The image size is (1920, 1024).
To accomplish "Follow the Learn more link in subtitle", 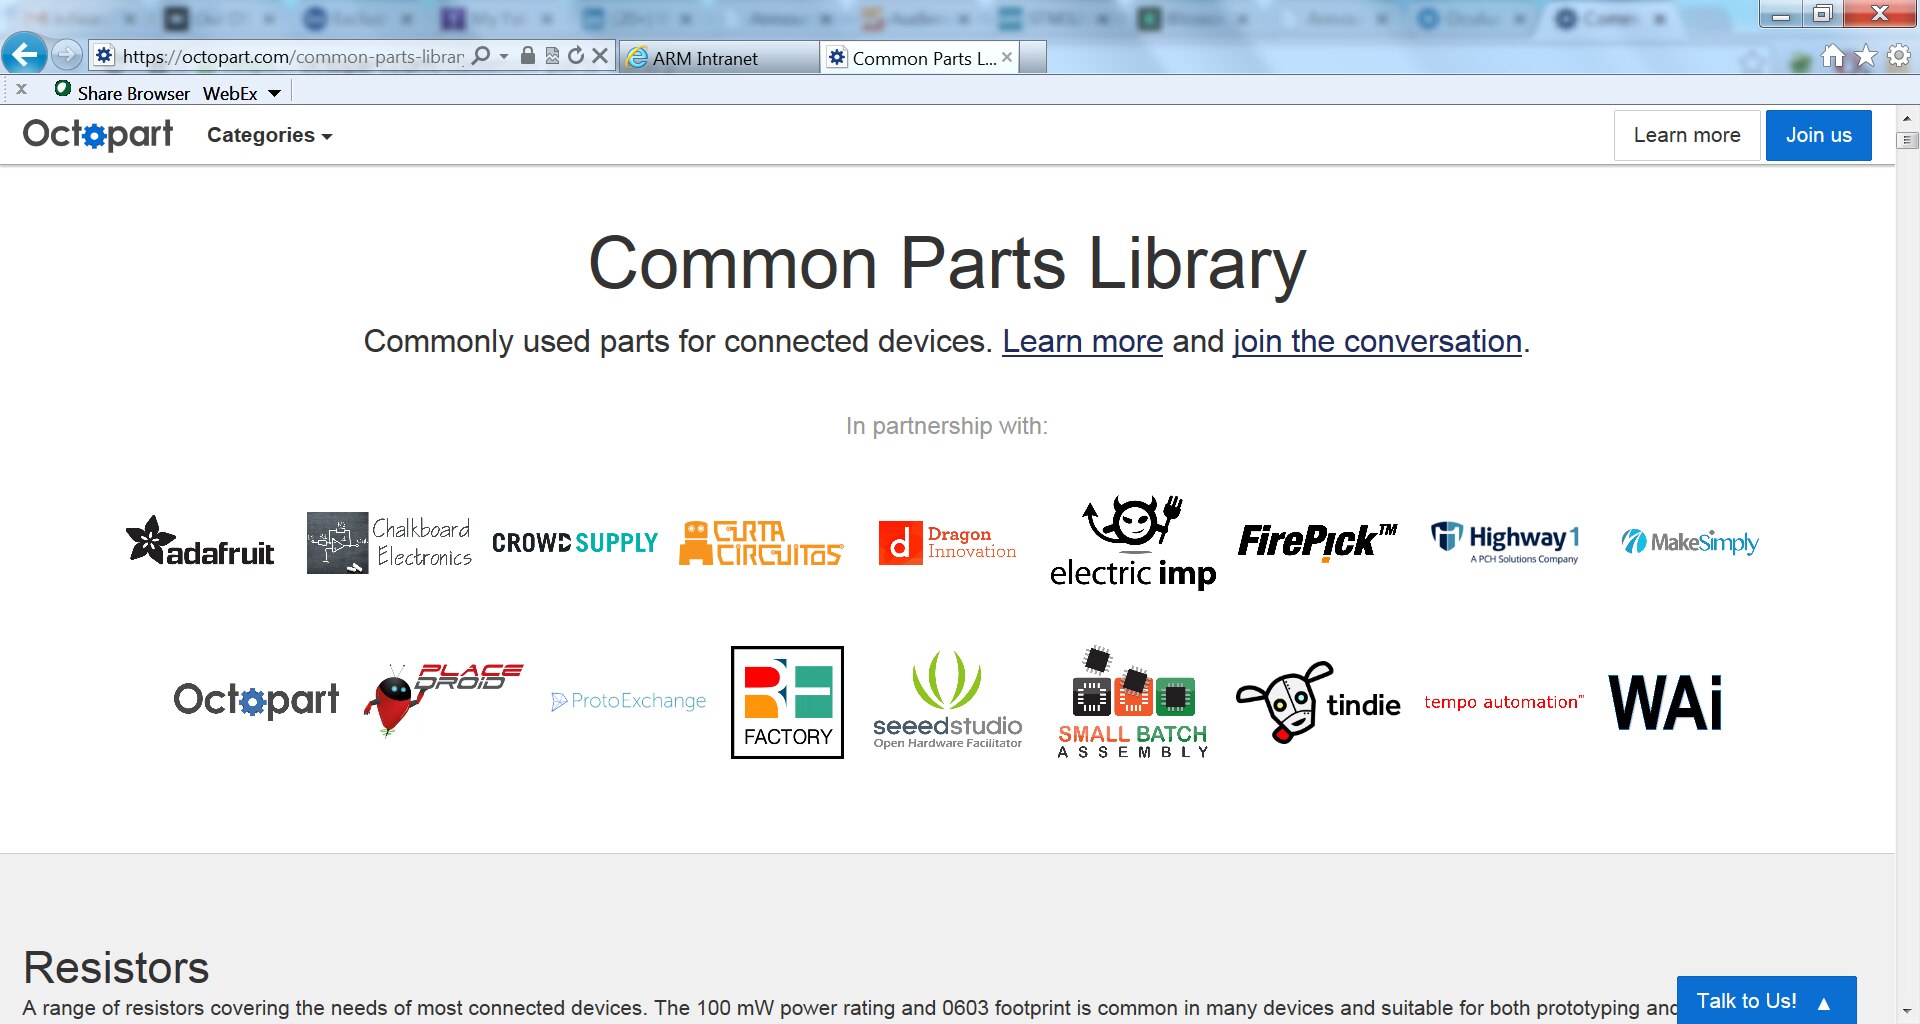I will coord(1082,341).
